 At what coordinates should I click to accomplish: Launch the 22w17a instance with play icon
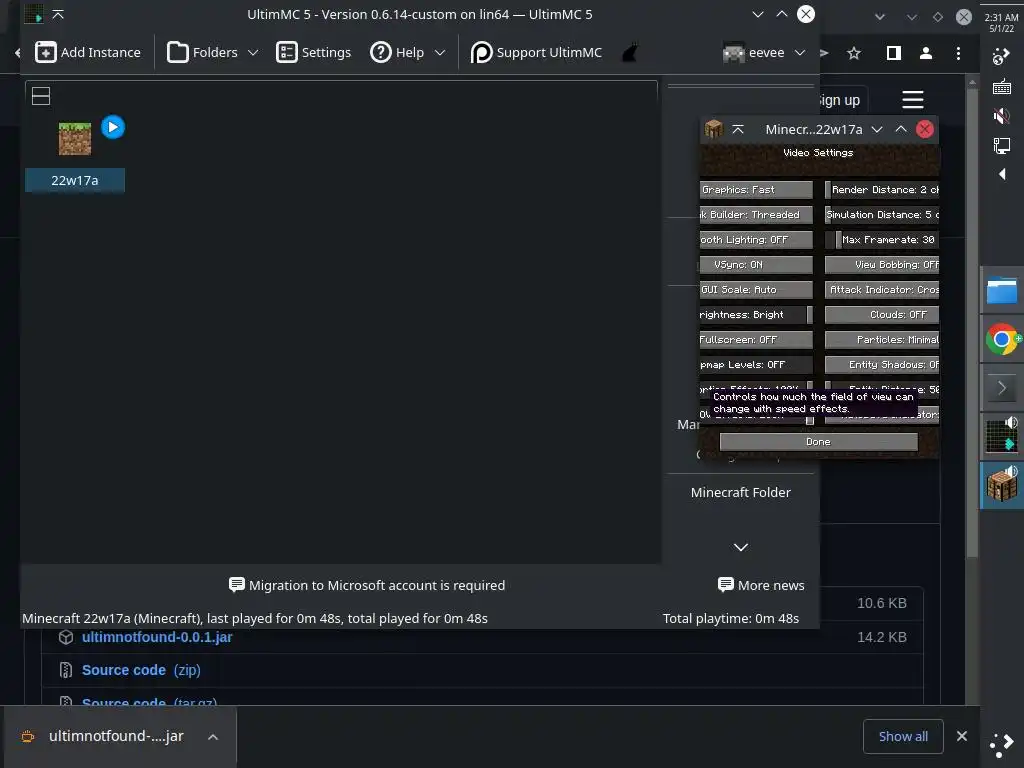coord(113,127)
